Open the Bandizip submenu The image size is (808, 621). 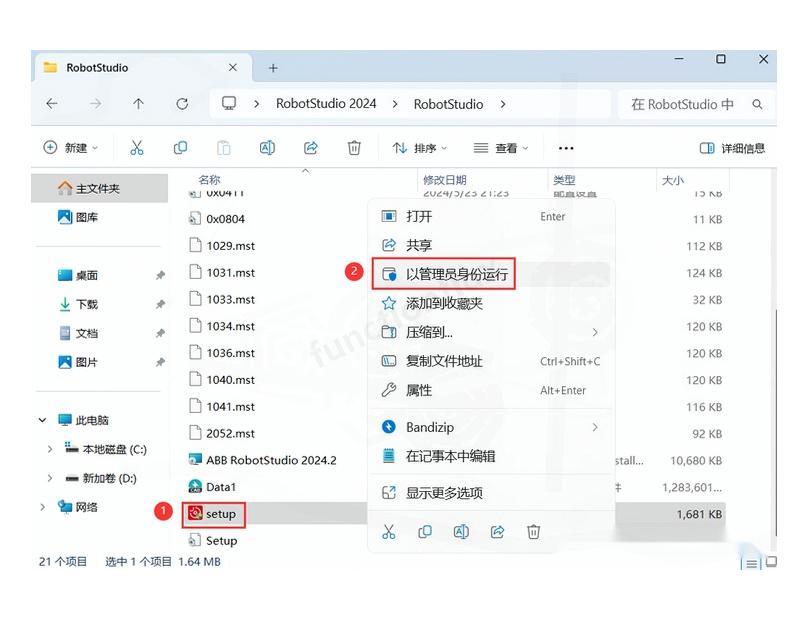(492, 427)
